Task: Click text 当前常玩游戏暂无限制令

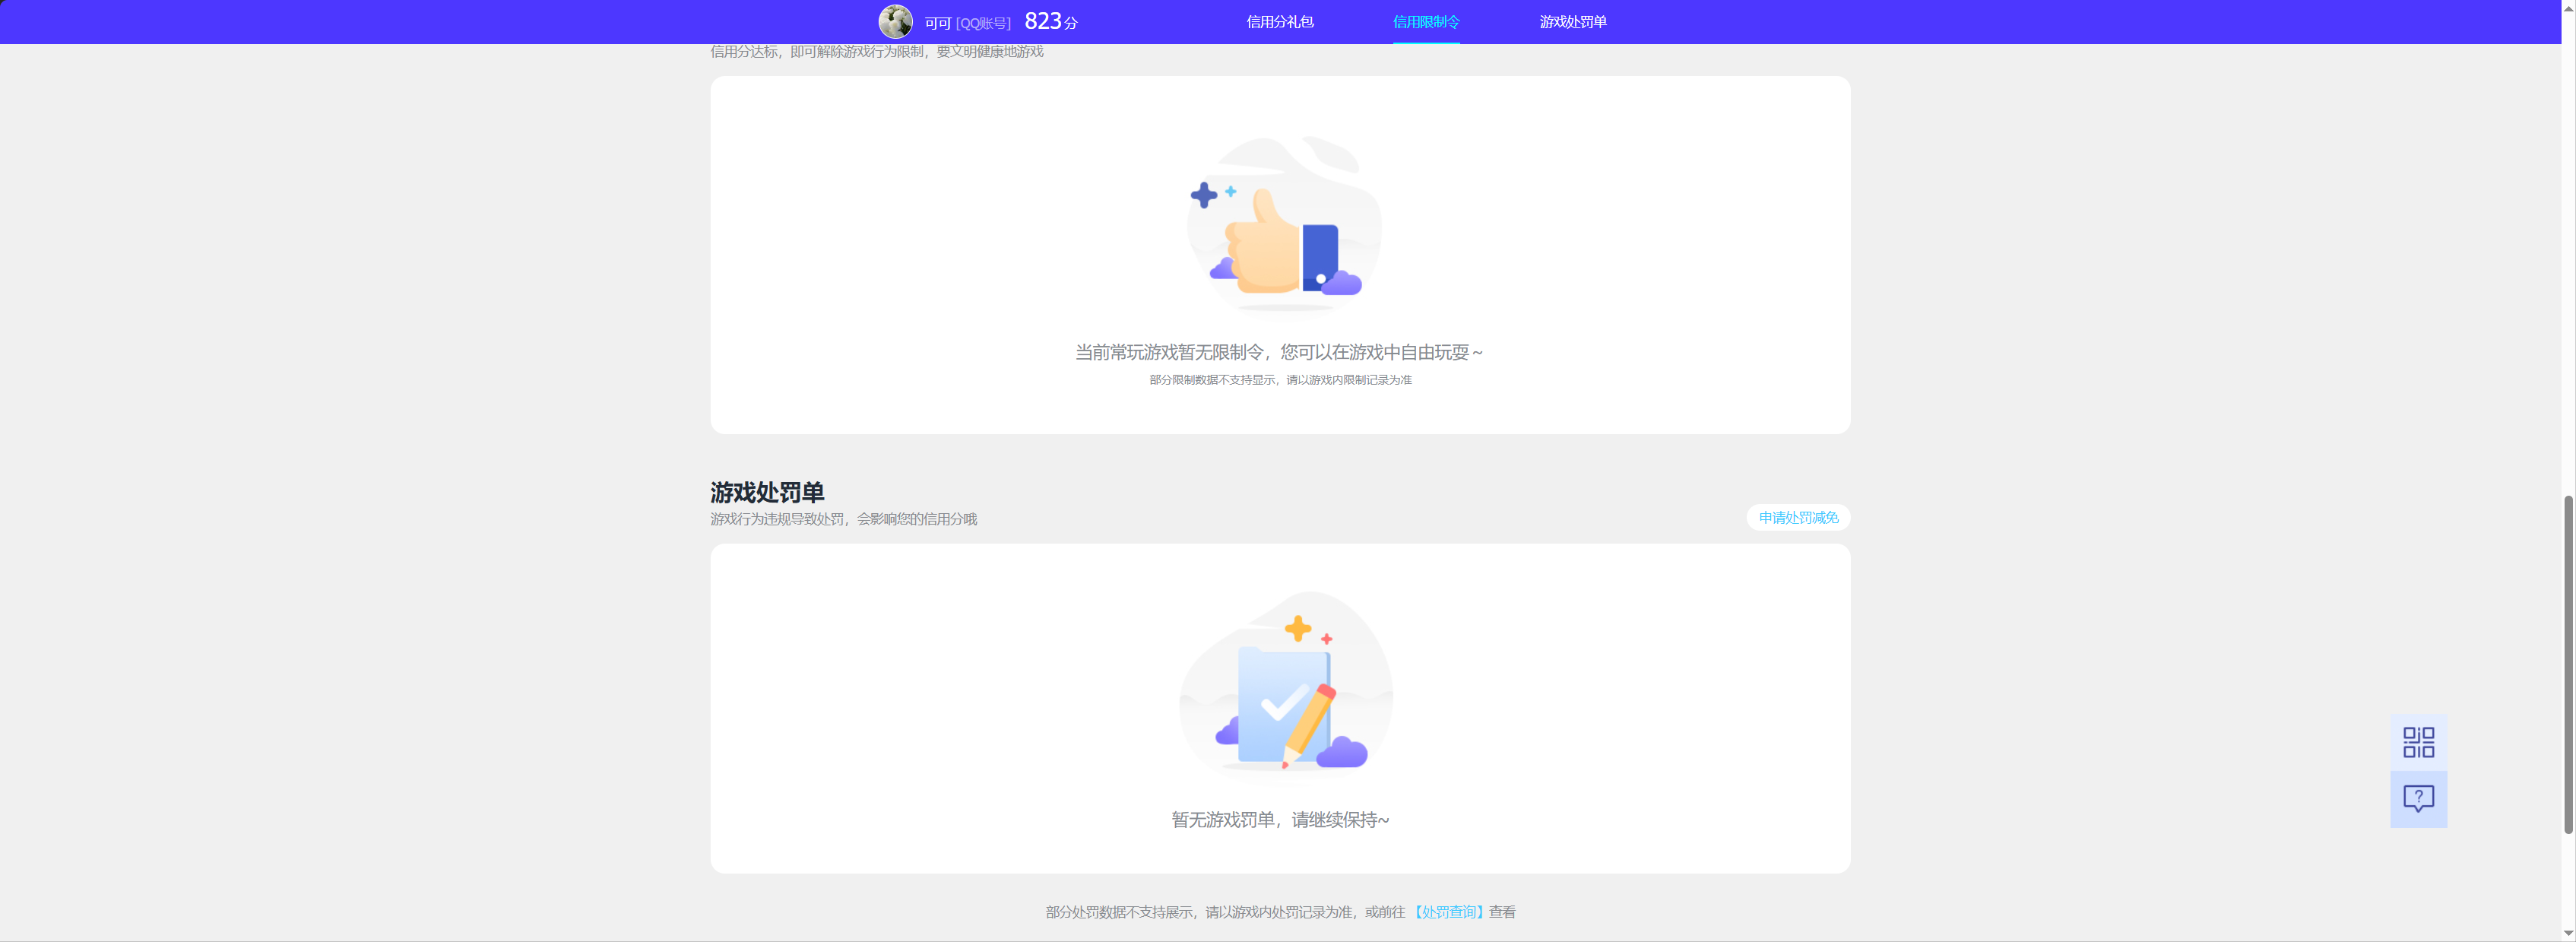Action: 1169,352
